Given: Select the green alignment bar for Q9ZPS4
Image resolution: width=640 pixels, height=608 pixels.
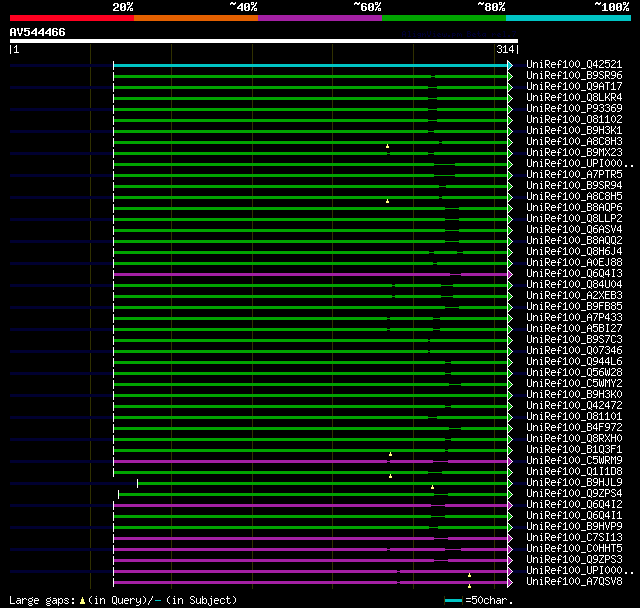Looking at the screenshot, I should [300, 493].
